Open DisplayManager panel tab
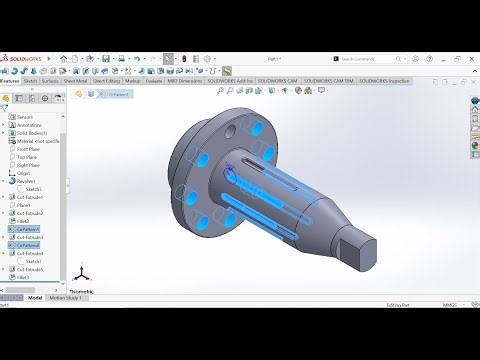The image size is (480, 360). (x=58, y=98)
